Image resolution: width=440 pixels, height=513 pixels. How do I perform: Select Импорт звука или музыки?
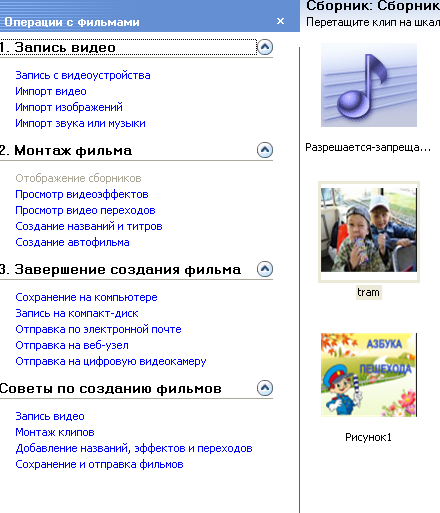pyautogui.click(x=80, y=123)
